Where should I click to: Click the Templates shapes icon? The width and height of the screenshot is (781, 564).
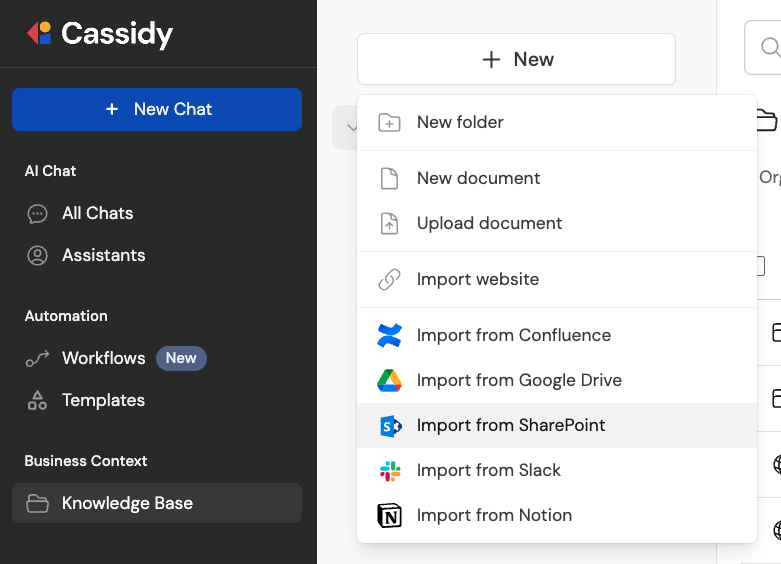click(x=37, y=400)
